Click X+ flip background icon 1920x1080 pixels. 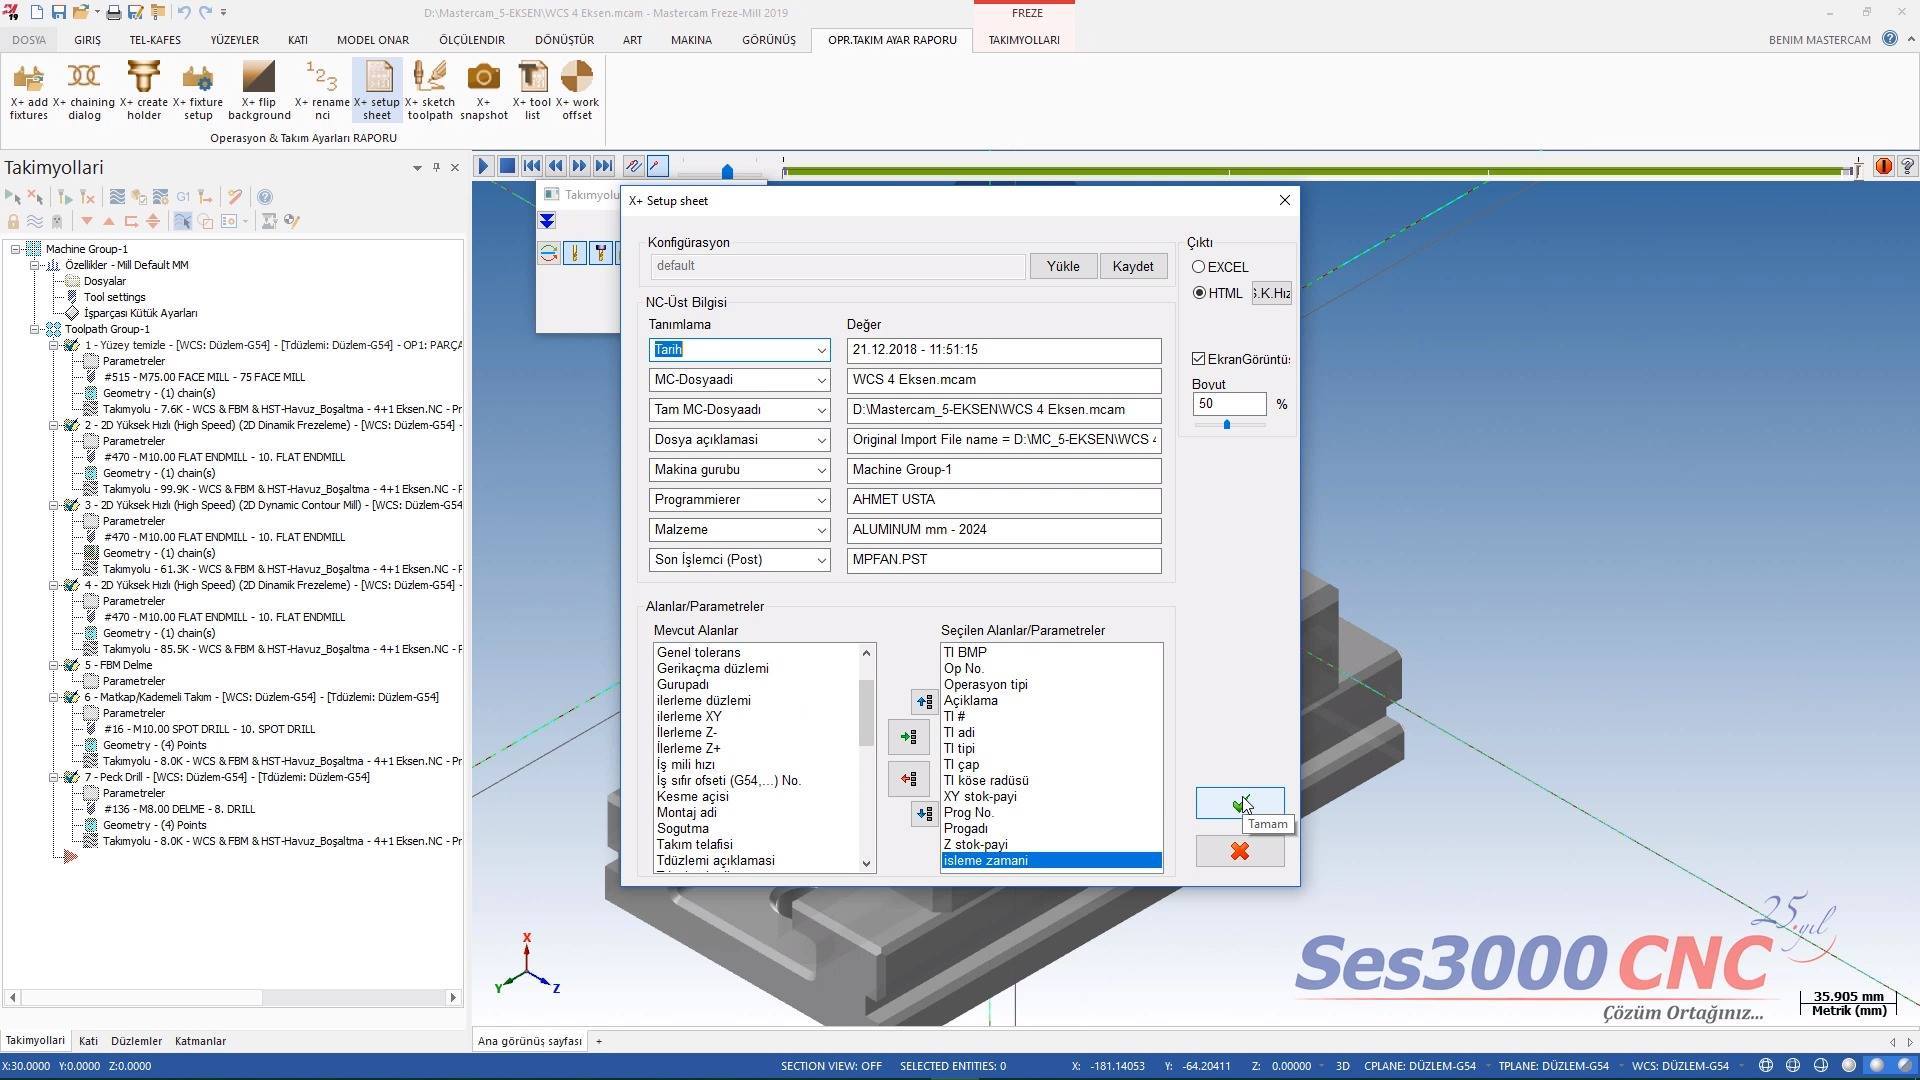coord(259,90)
